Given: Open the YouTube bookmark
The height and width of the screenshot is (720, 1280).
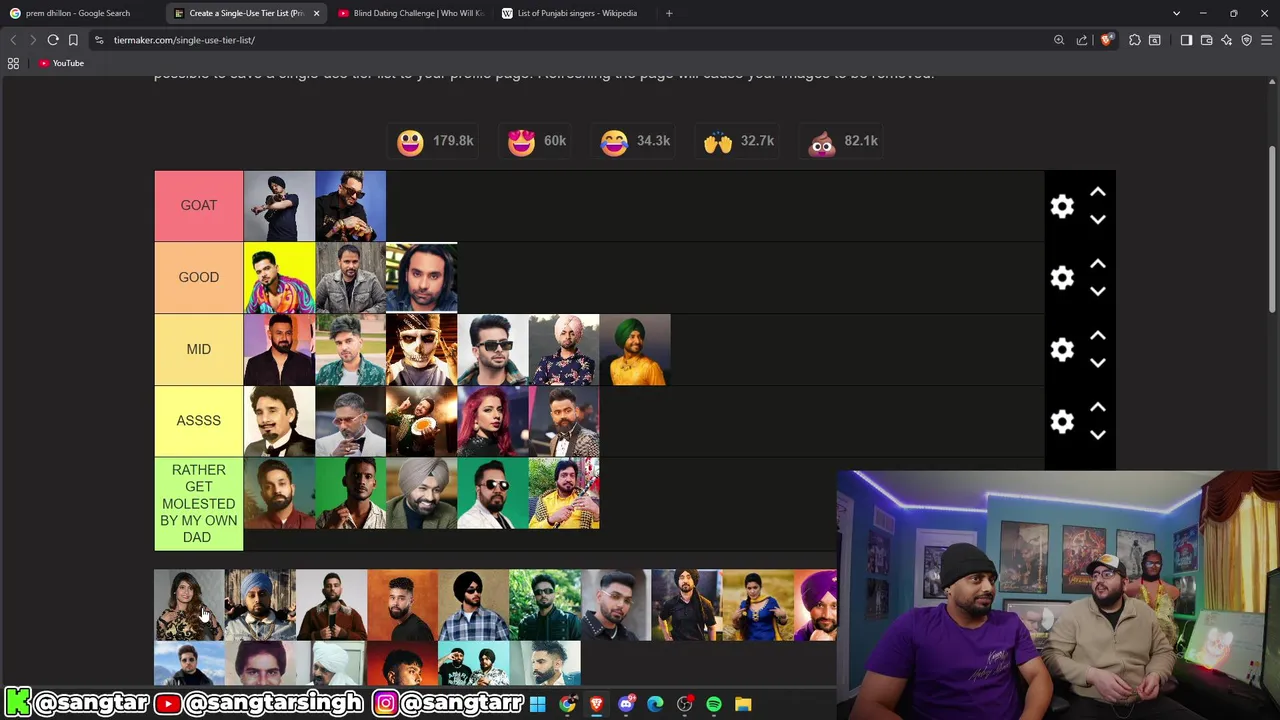Looking at the screenshot, I should point(61,63).
